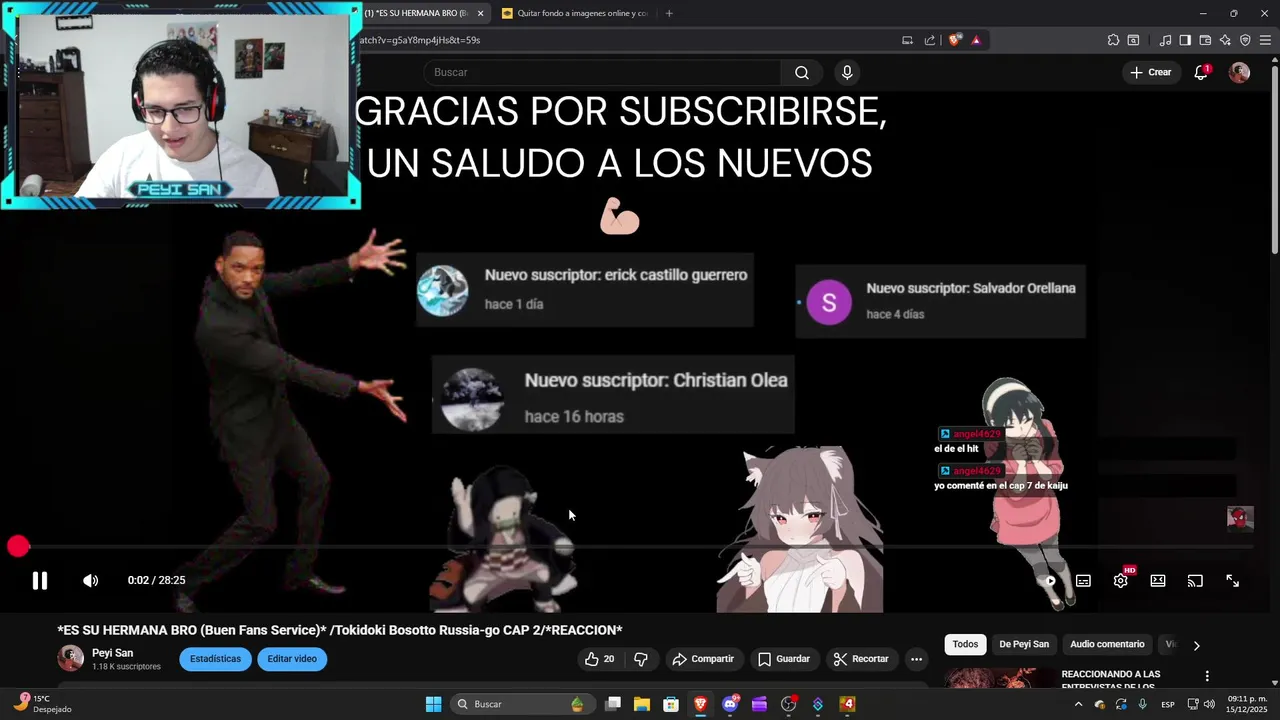1280x720 pixels.
Task: Toggle the autoplay switch in player controls
Action: (1048, 580)
